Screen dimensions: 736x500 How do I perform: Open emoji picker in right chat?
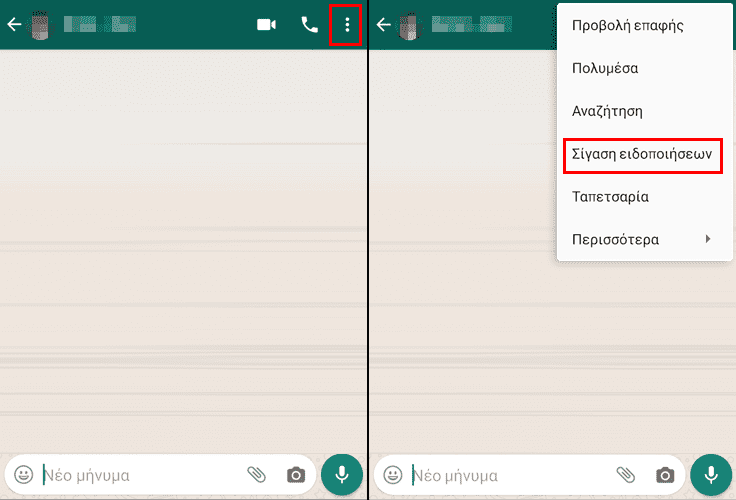(393, 475)
